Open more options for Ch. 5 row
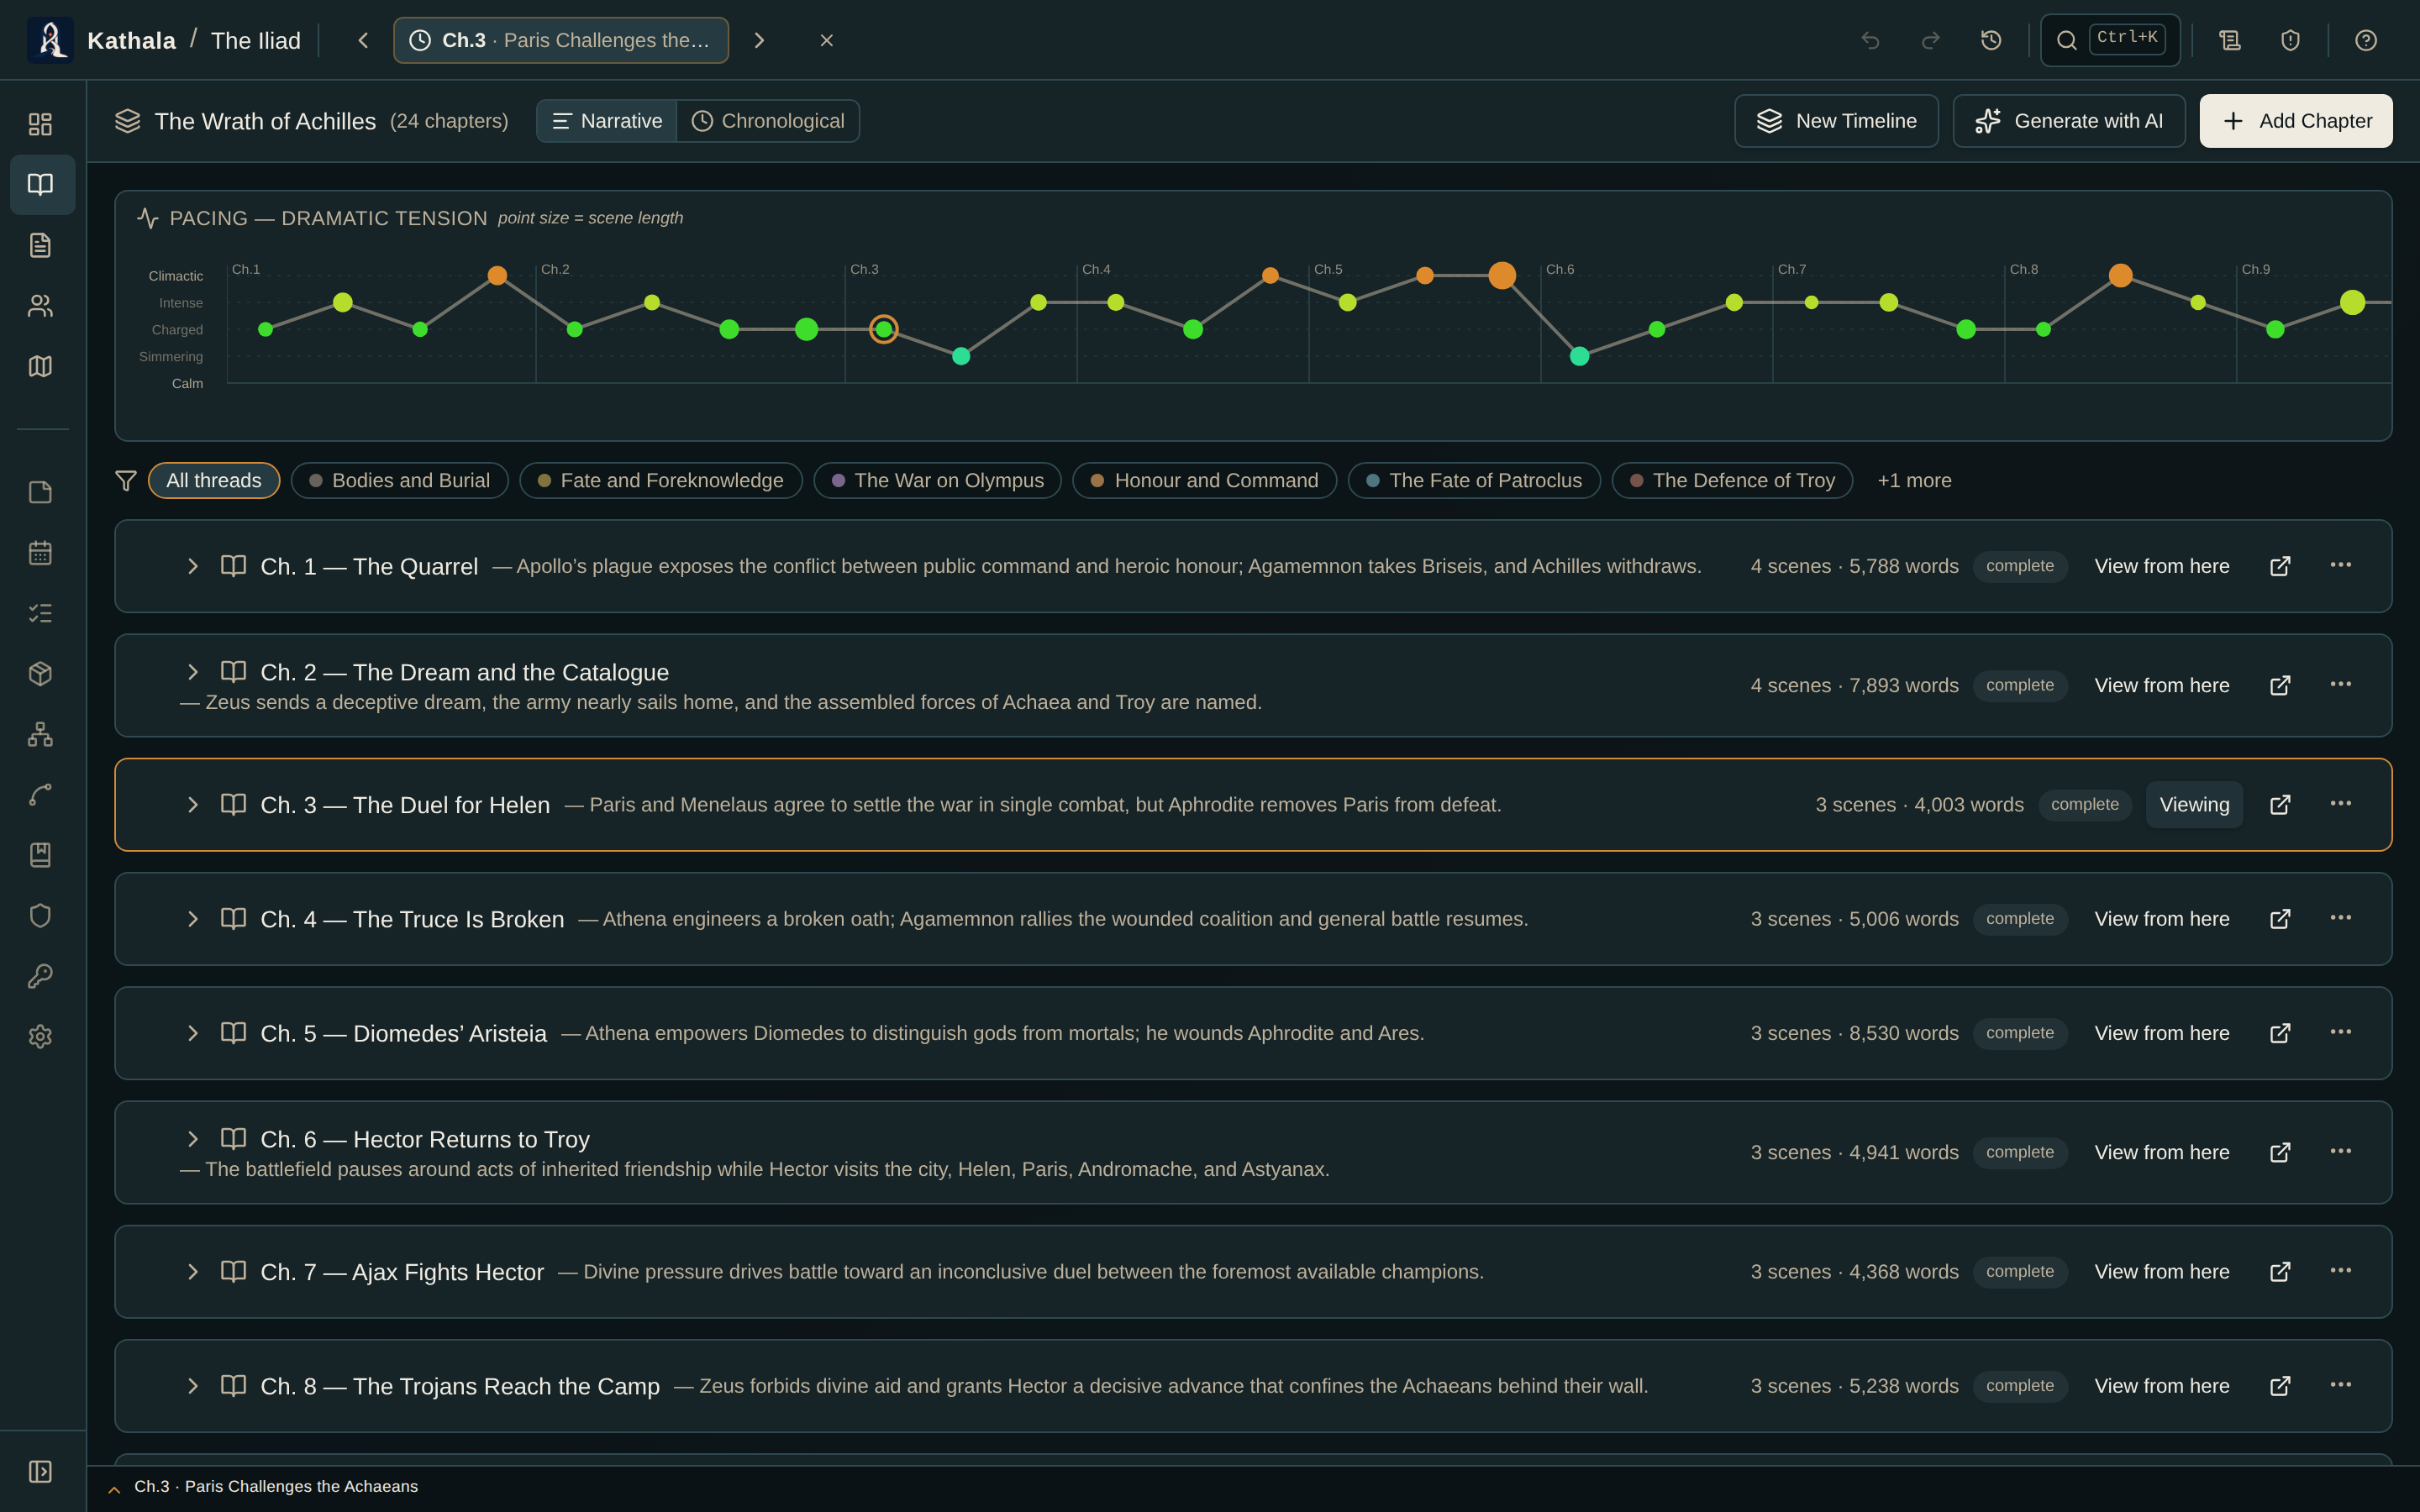This screenshot has width=2420, height=1512. click(x=2341, y=1033)
